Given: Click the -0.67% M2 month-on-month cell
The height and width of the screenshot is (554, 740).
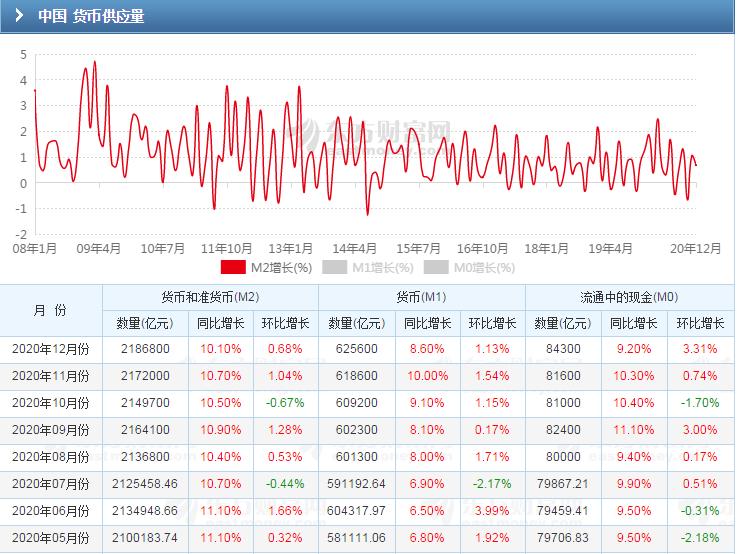Looking at the screenshot, I should pos(285,403).
